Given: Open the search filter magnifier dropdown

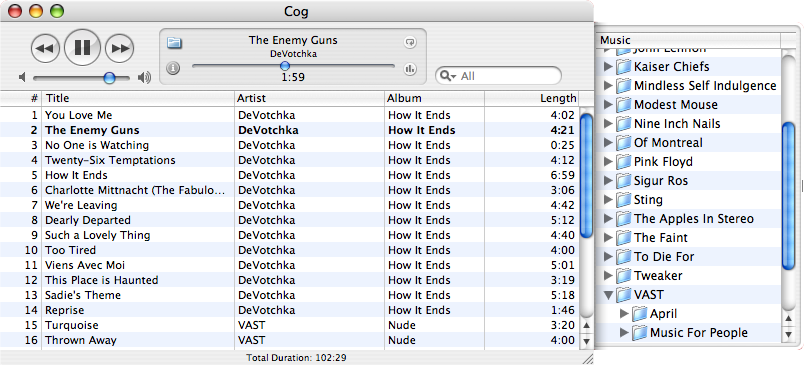Looking at the screenshot, I should tap(447, 76).
